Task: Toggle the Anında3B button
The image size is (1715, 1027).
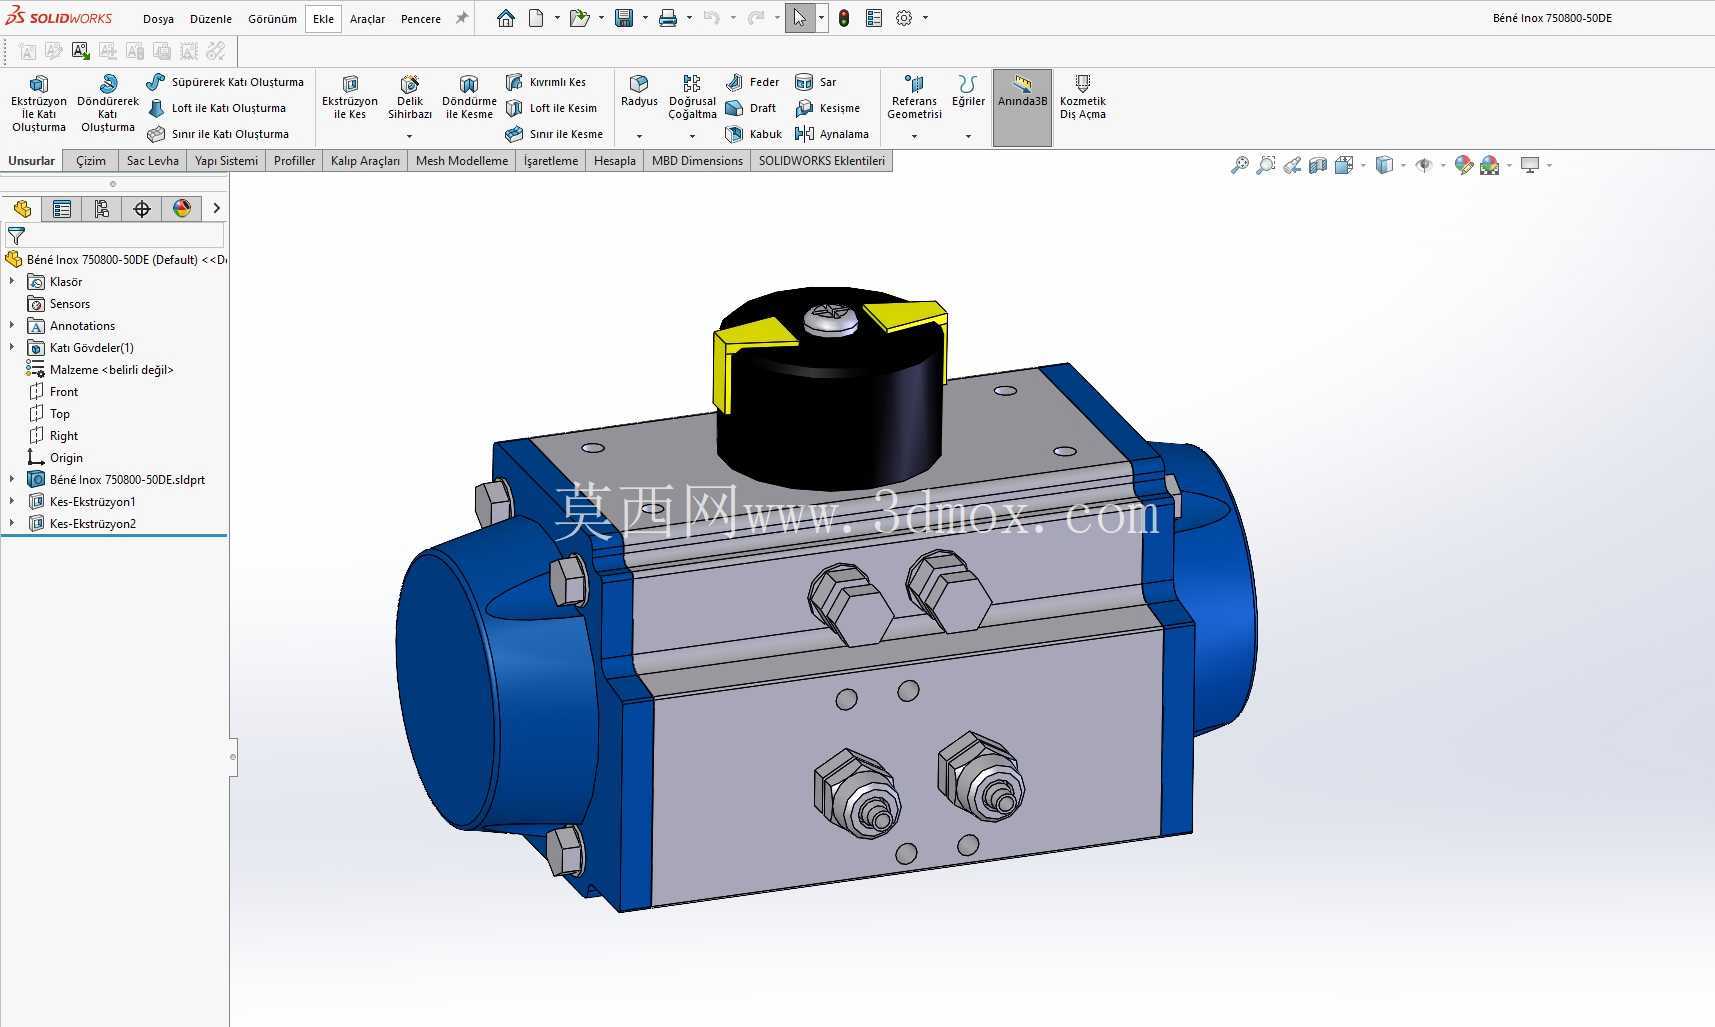Action: click(x=1022, y=107)
